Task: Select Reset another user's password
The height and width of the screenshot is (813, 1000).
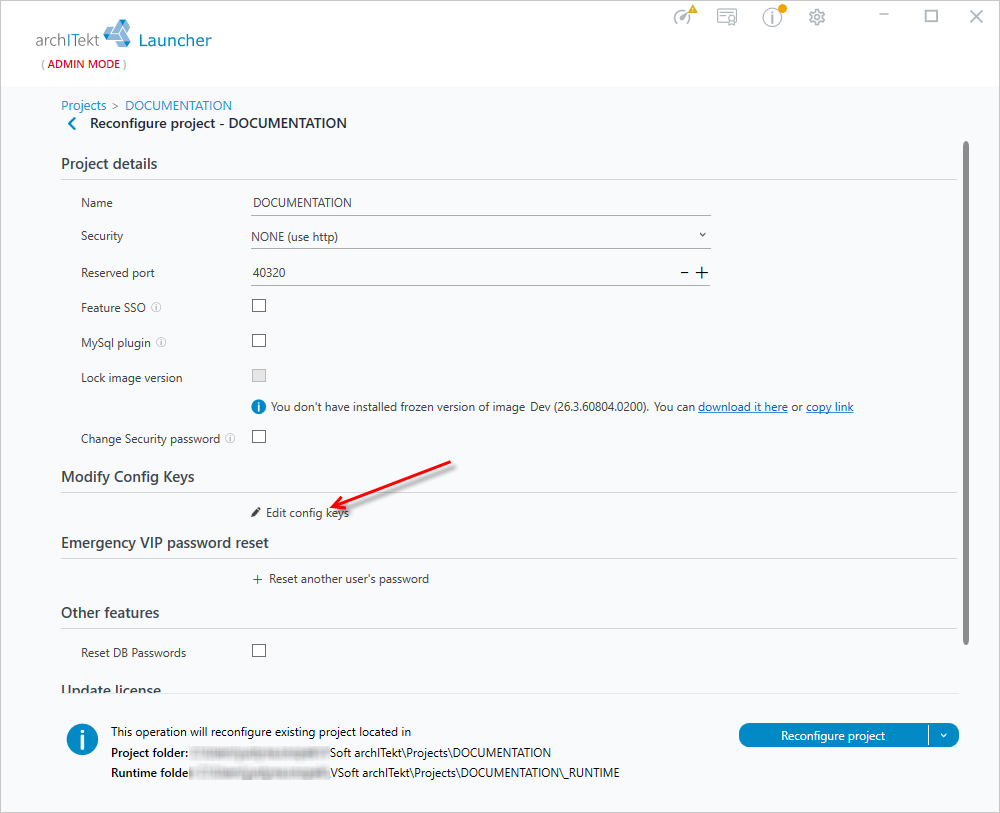Action: [x=341, y=579]
